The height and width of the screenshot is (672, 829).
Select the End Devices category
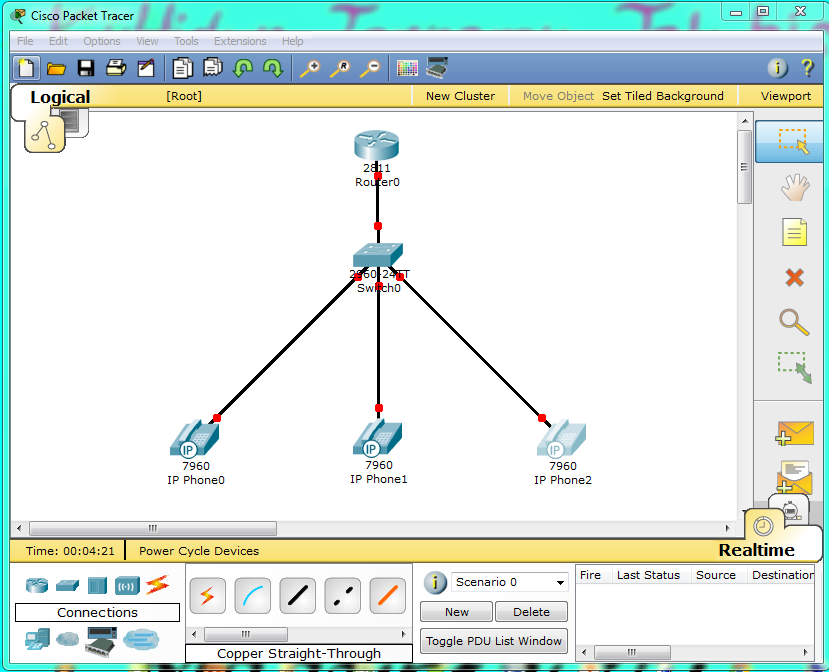[x=37, y=639]
